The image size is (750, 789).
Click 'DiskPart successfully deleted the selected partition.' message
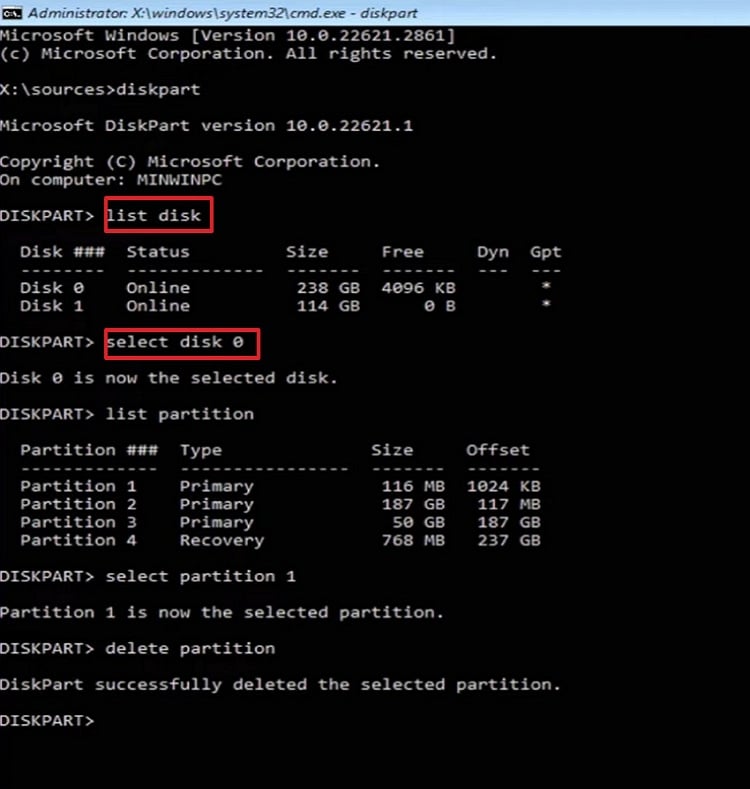click(x=280, y=684)
